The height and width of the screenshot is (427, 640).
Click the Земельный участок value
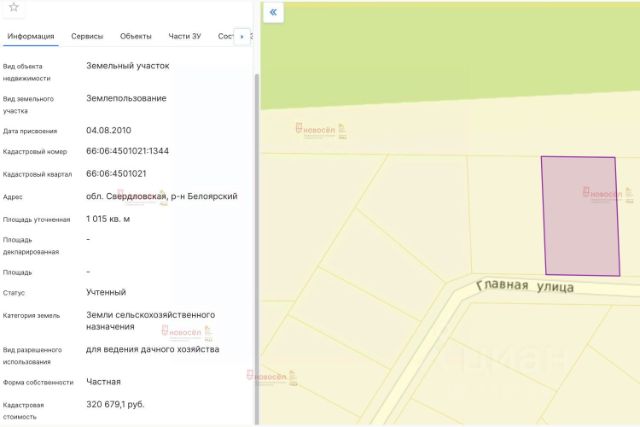(x=127, y=66)
